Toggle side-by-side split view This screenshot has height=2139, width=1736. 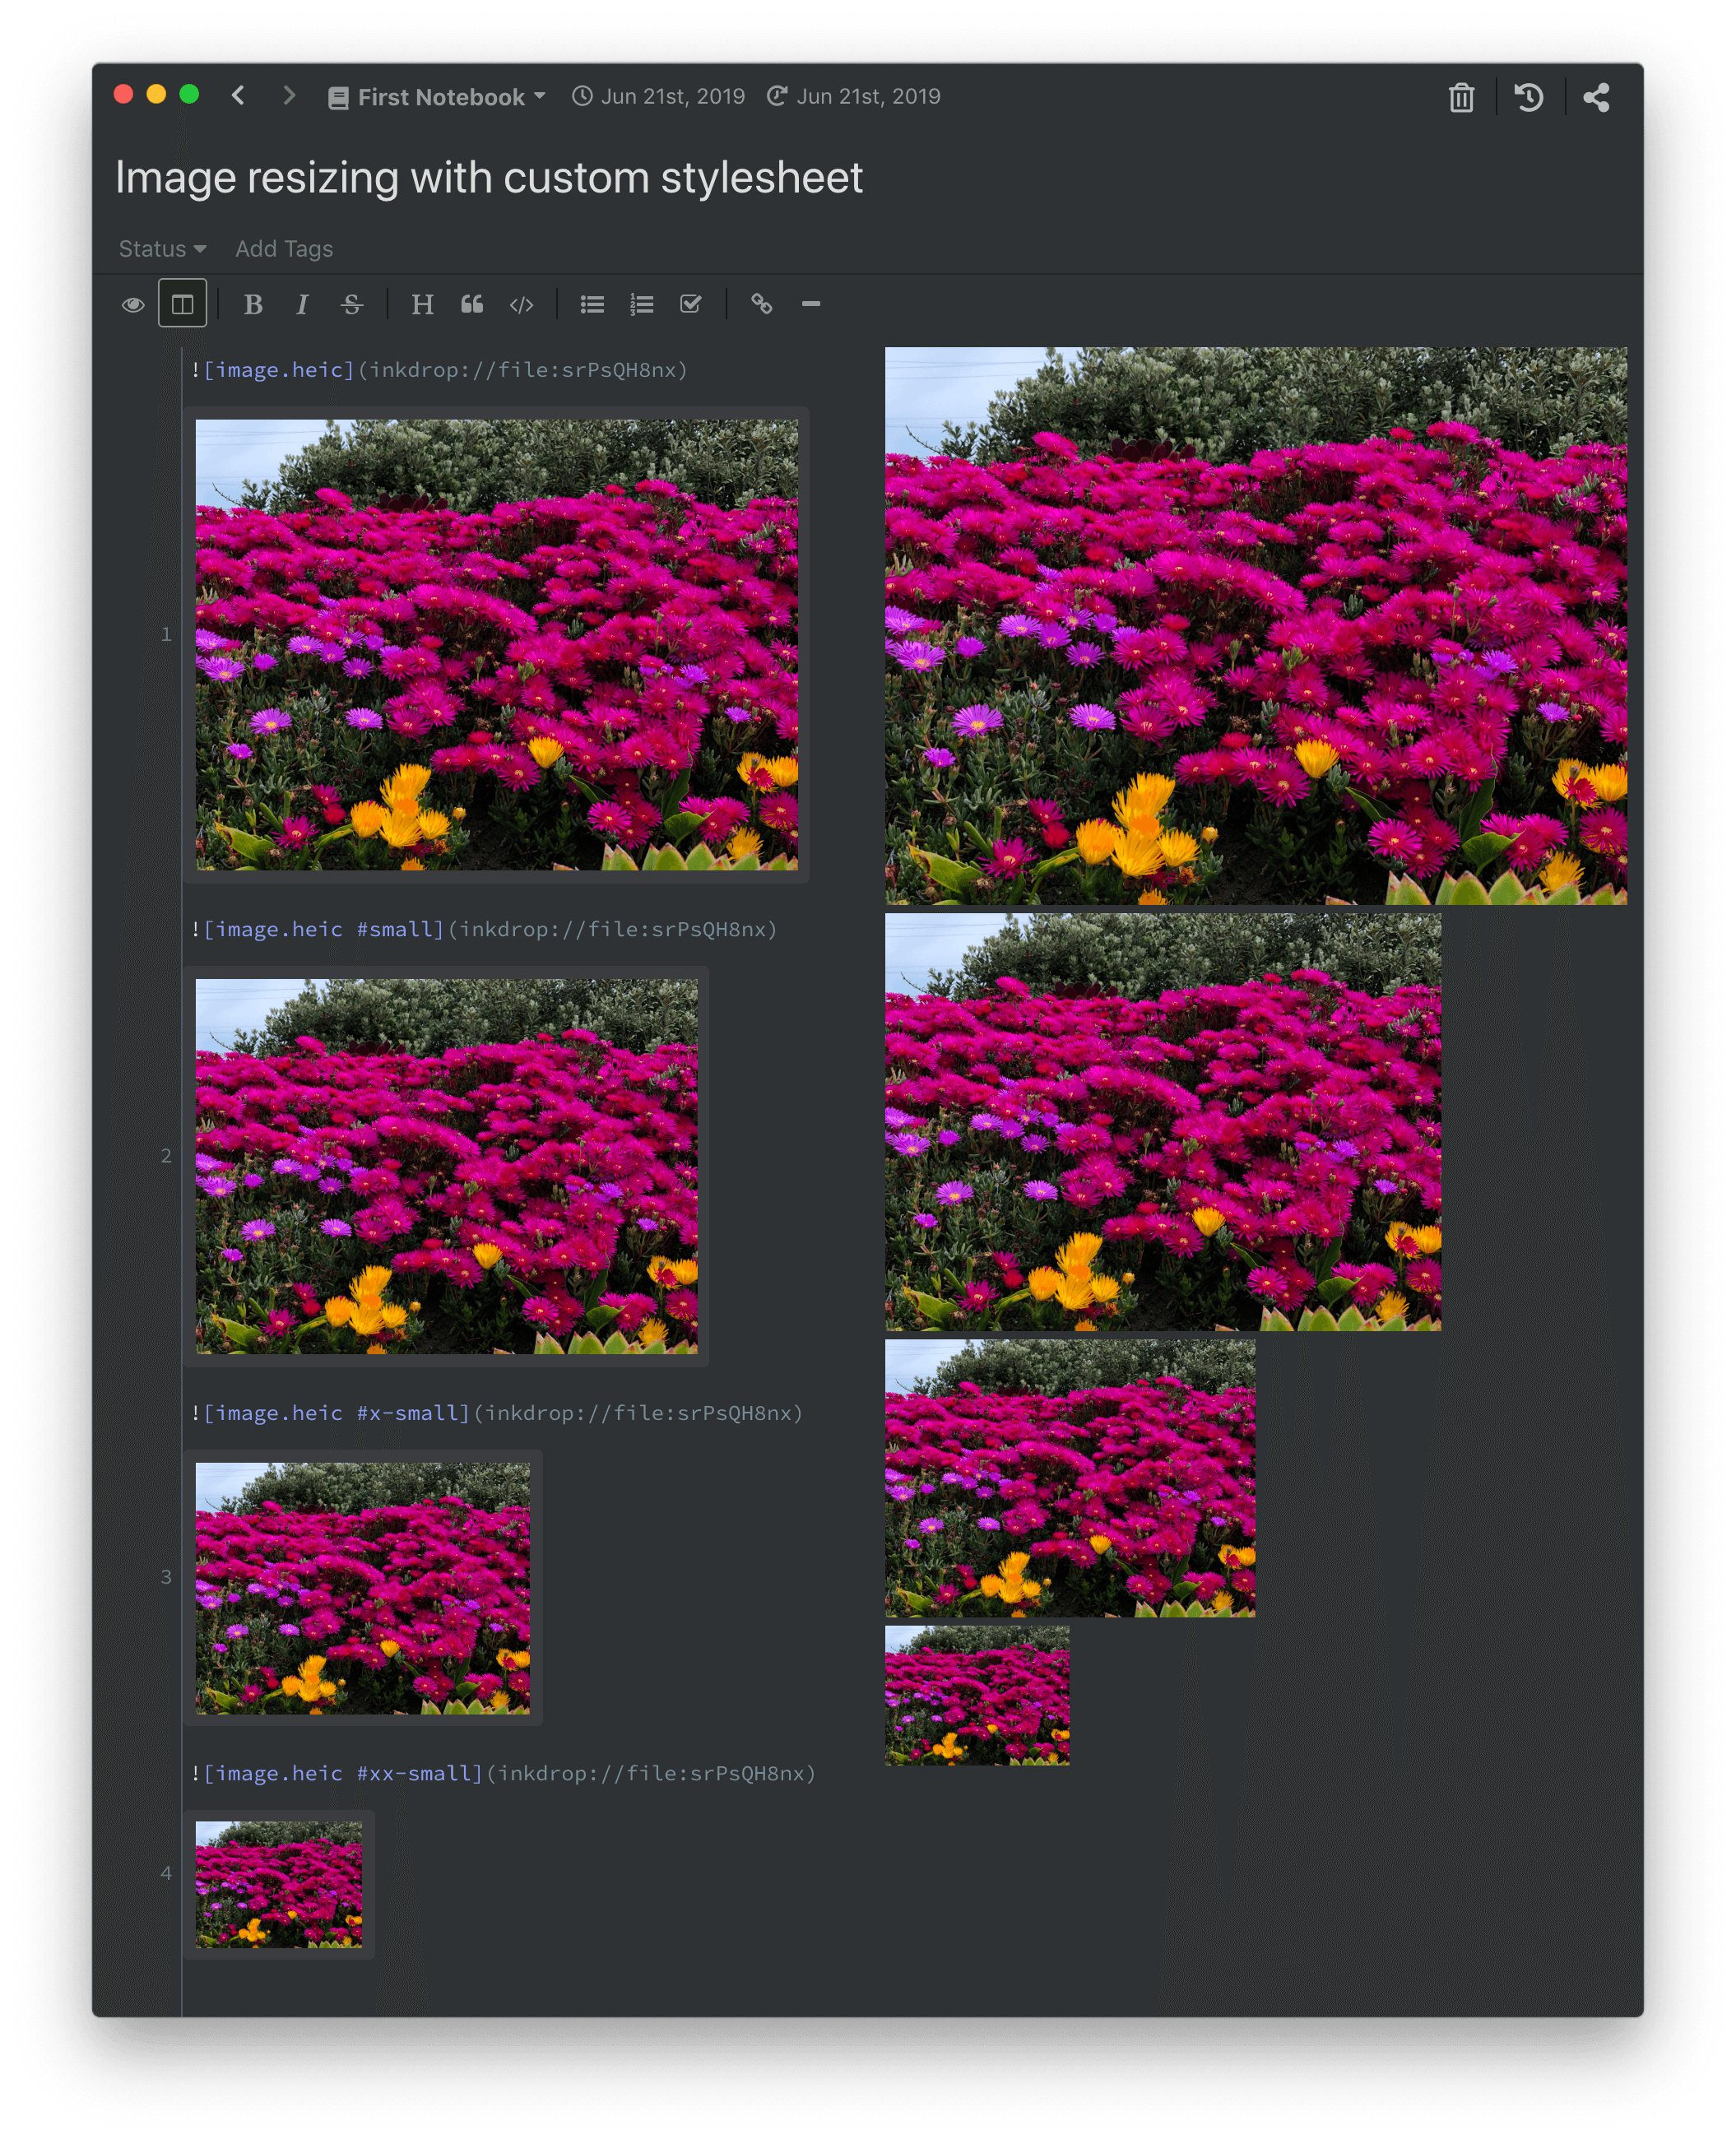point(183,304)
